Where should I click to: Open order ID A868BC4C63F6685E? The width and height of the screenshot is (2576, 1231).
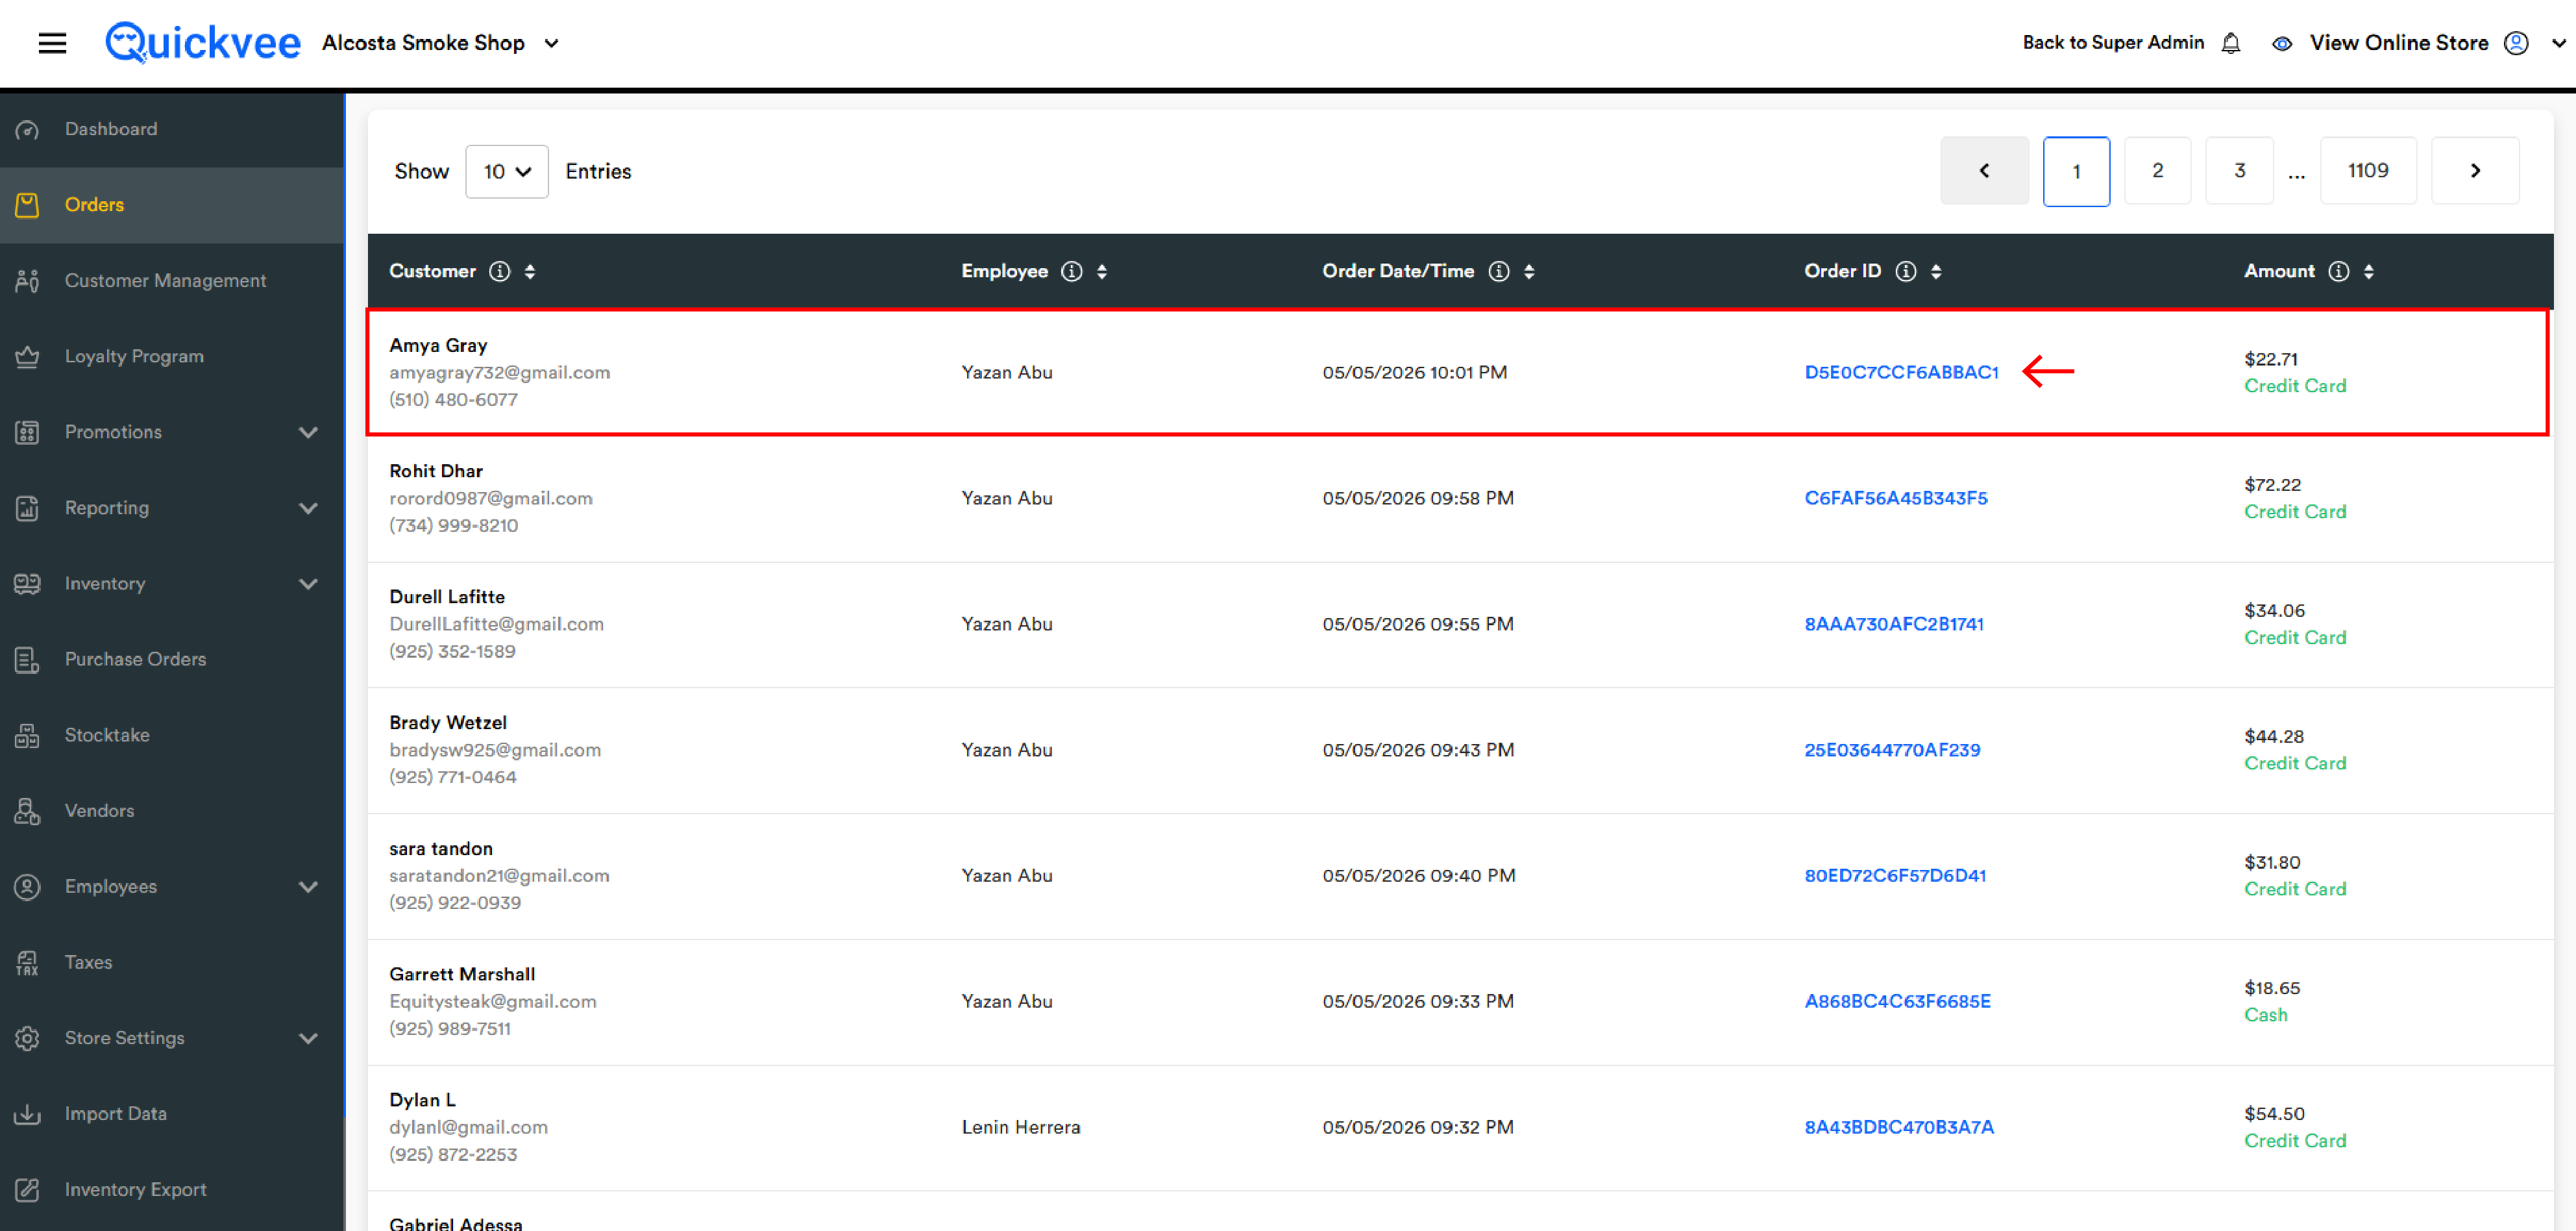(1897, 1001)
